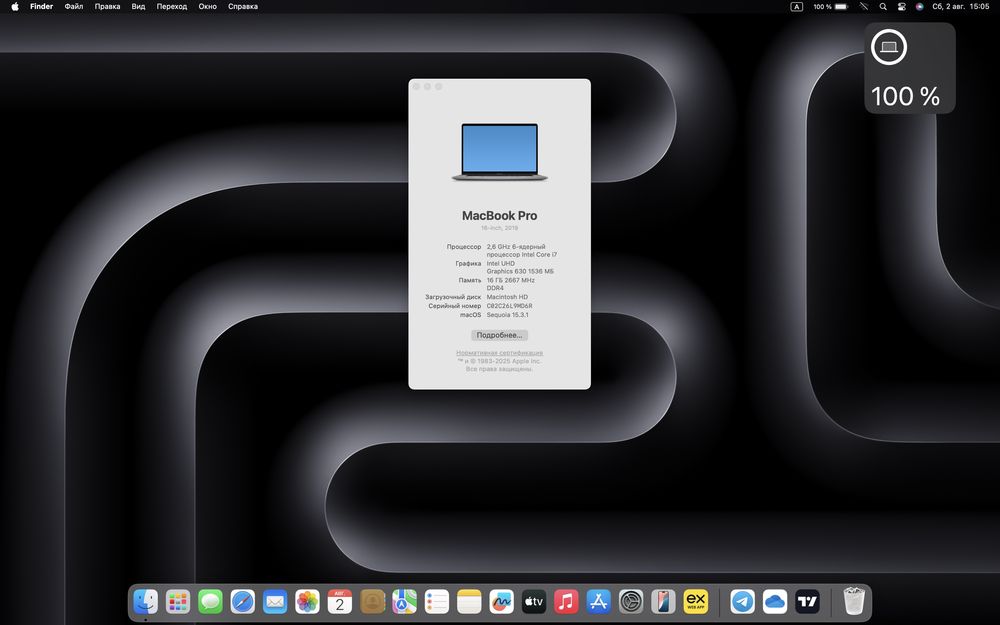Open Spotlight search in the menu bar
The width and height of the screenshot is (1000, 625).
(883, 6)
